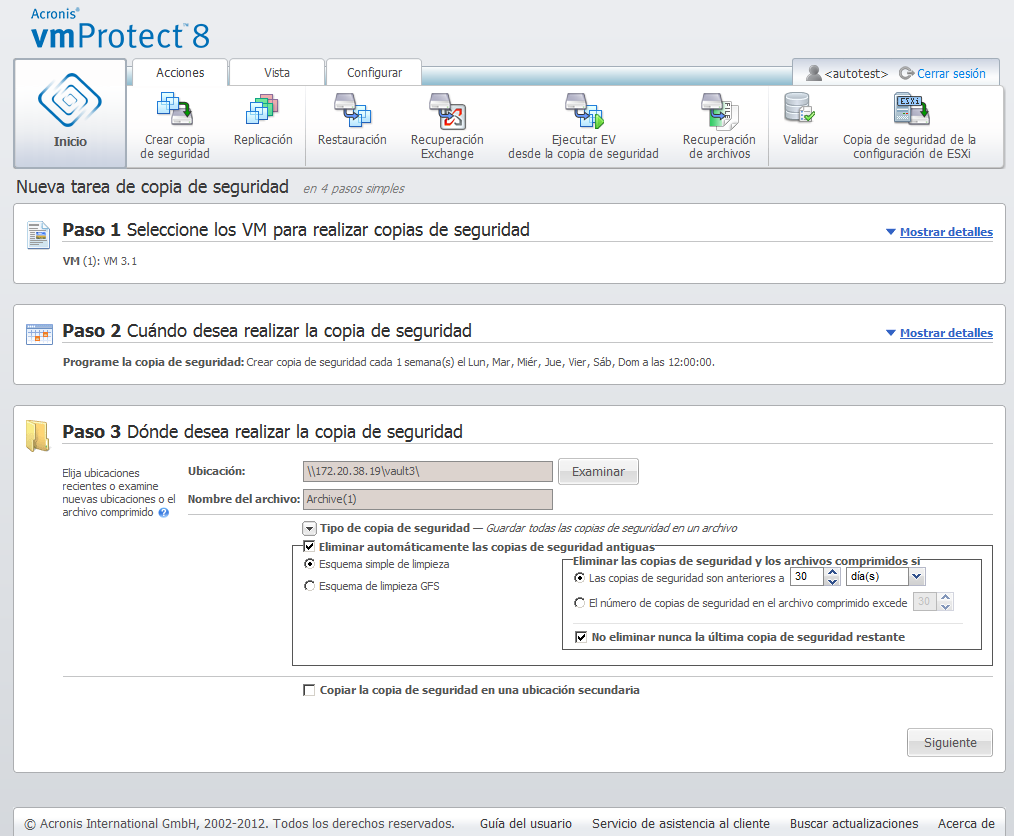Click the Acronis vmProtect 8 logo
The image size is (1014, 836).
pos(120,29)
